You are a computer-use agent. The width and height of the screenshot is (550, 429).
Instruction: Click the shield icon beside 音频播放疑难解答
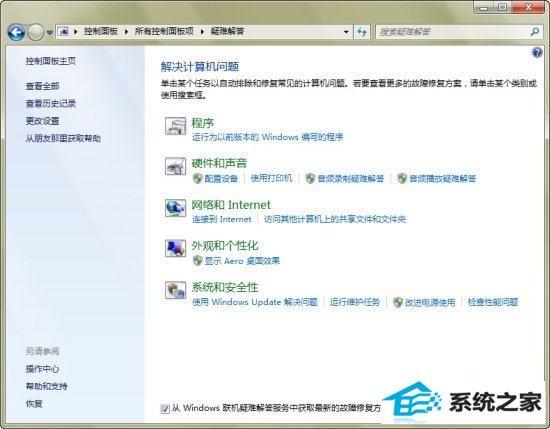402,178
